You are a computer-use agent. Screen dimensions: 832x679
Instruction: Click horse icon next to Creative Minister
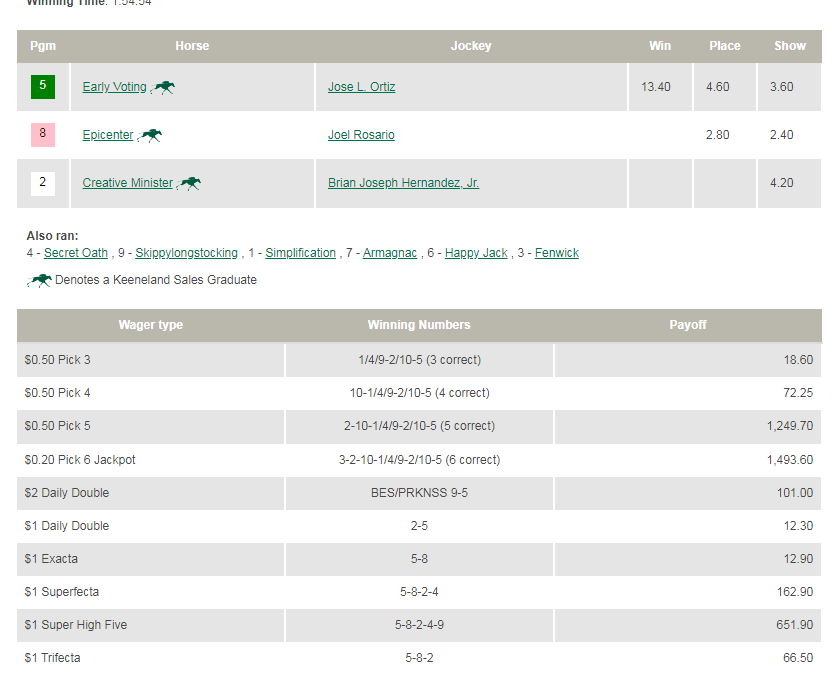click(x=190, y=184)
